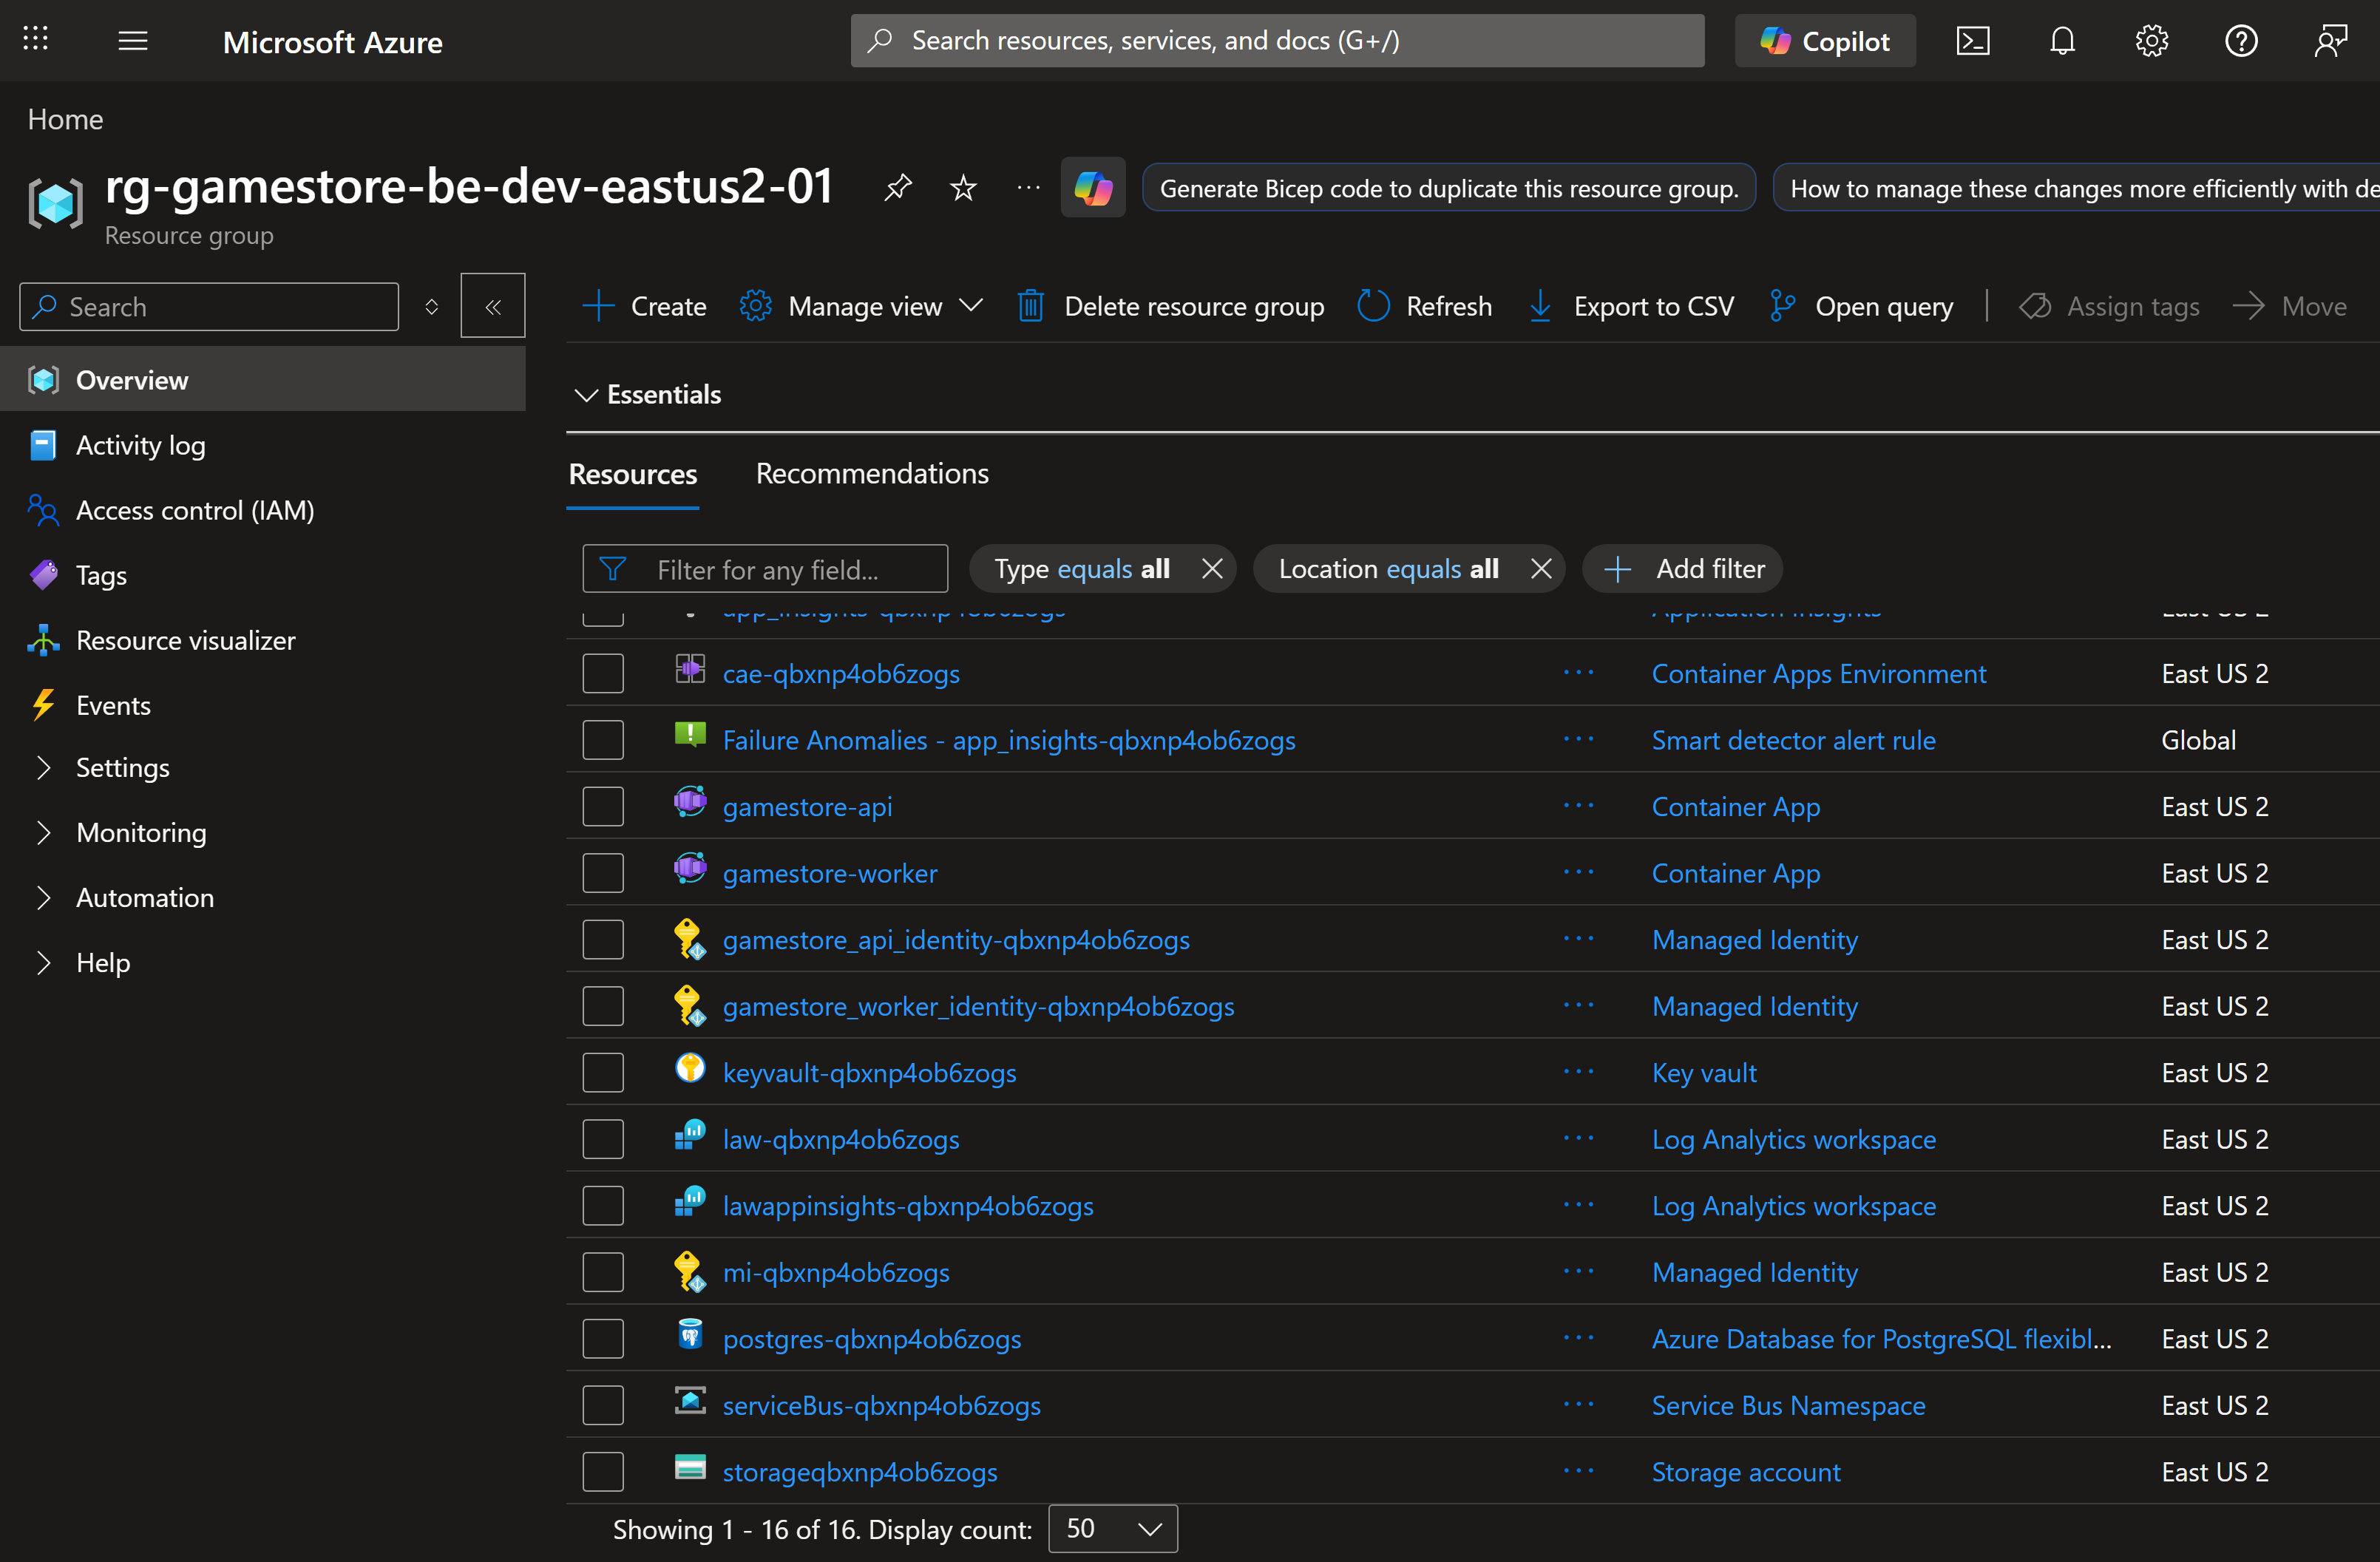Add resource group to favorites star
The width and height of the screenshot is (2380, 1562).
tap(963, 187)
